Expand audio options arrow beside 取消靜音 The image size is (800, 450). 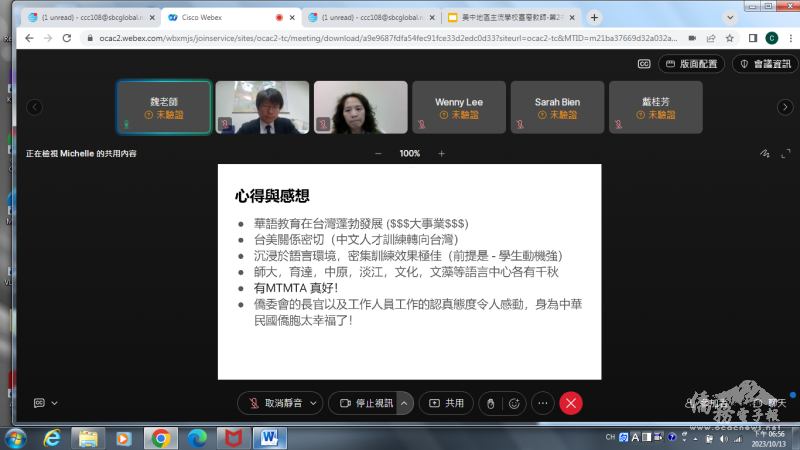pos(314,403)
